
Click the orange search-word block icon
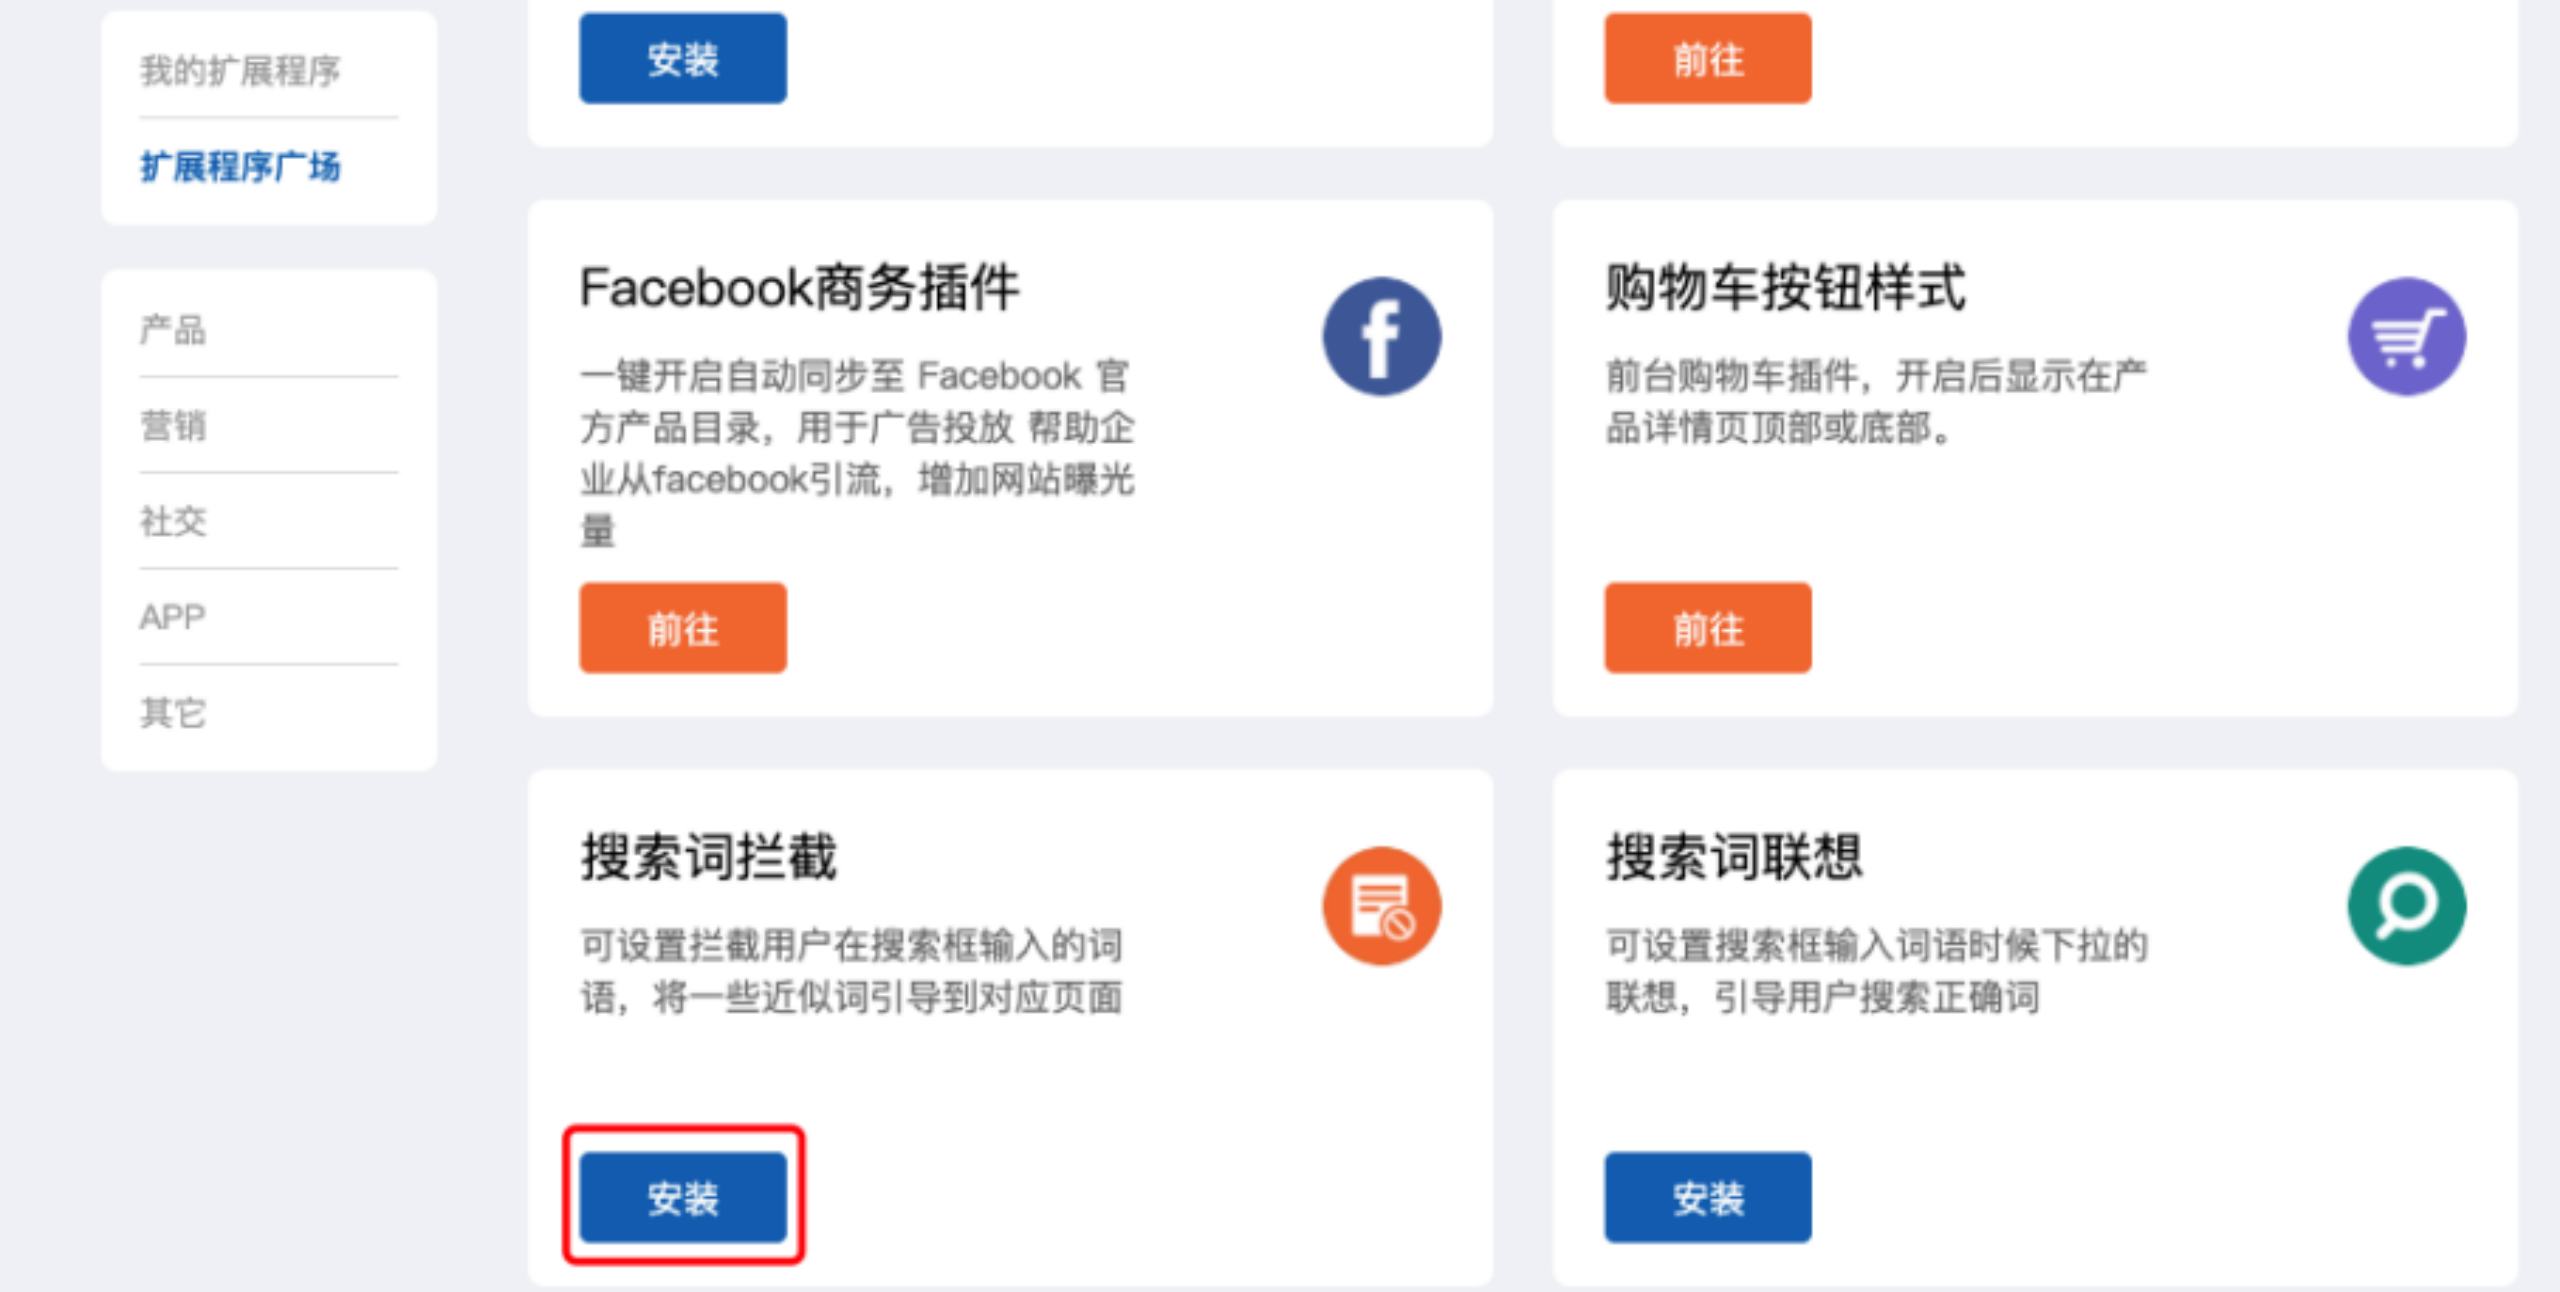click(1381, 906)
